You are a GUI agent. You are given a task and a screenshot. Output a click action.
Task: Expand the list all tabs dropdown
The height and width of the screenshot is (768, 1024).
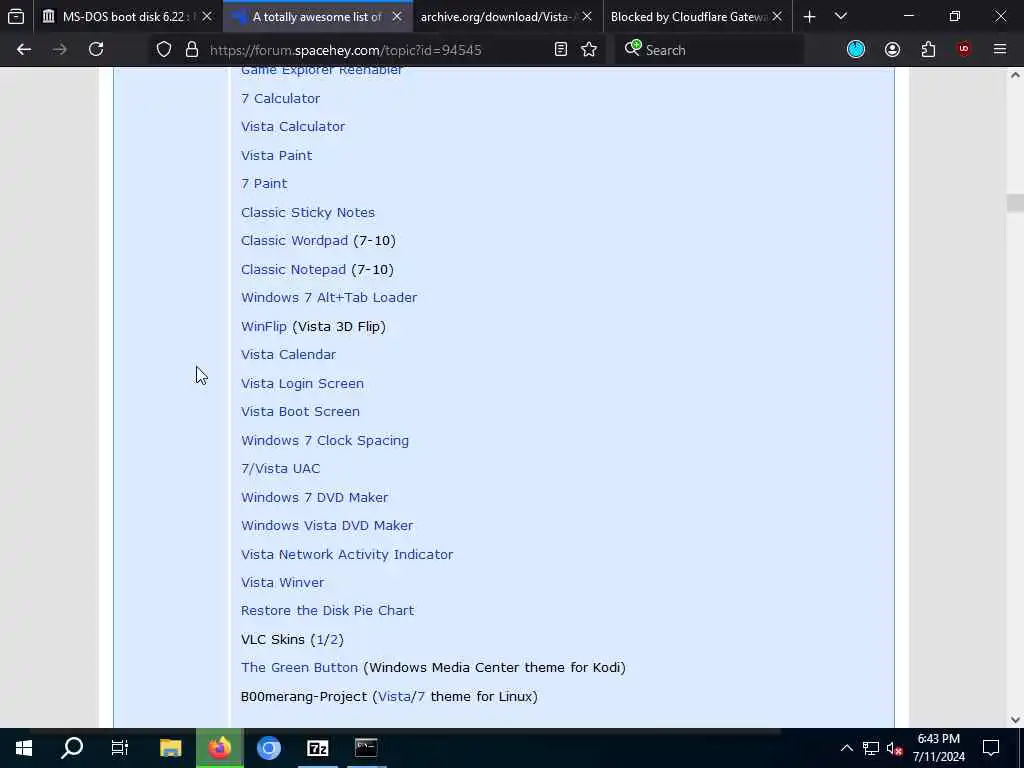coord(841,16)
